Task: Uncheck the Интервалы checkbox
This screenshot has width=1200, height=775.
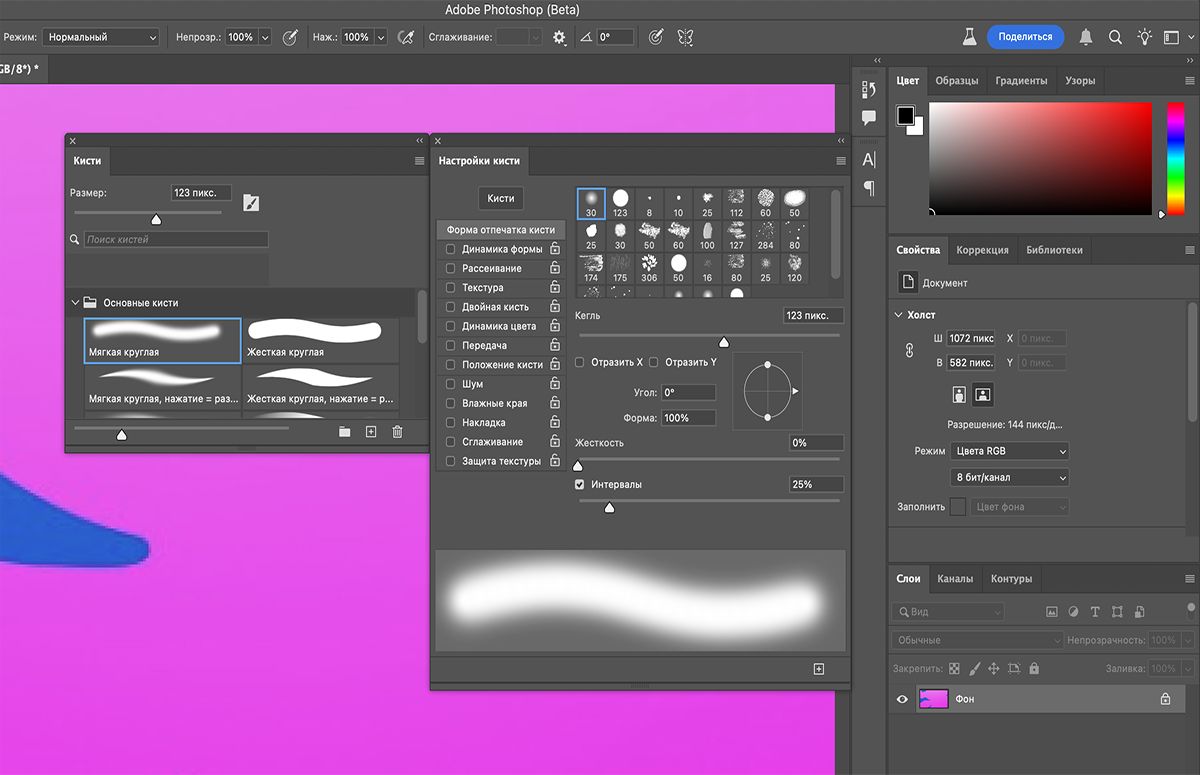Action: [580, 484]
